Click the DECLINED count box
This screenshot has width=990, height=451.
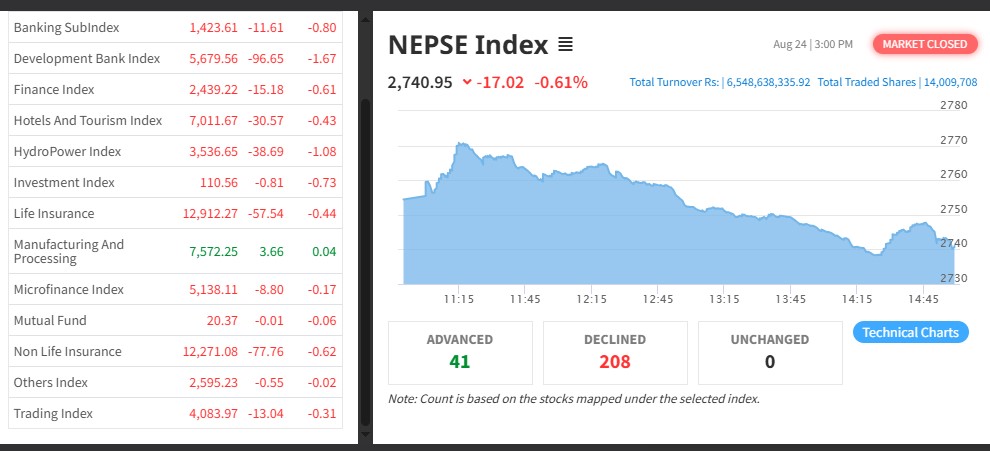coord(615,352)
